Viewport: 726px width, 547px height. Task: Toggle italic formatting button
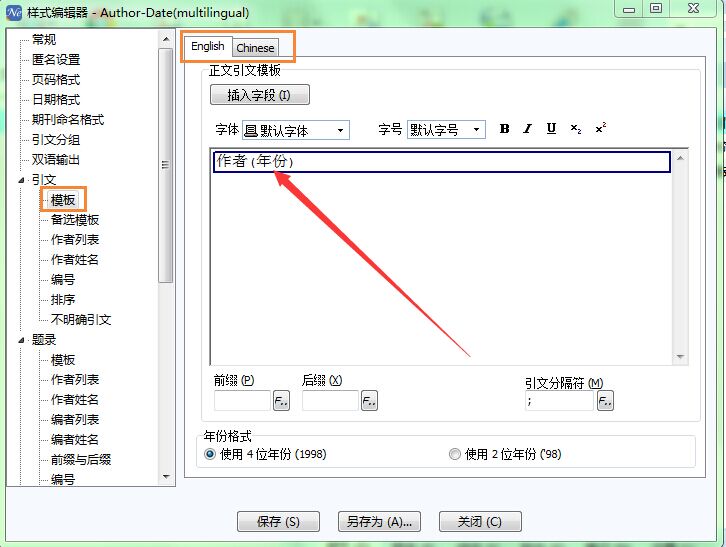(x=527, y=129)
